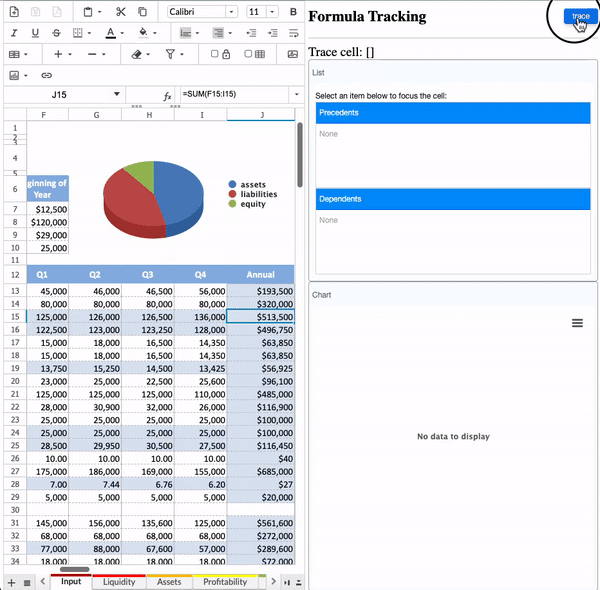Select the Annual column header cell
The height and width of the screenshot is (590, 600).
pyautogui.click(x=261, y=274)
